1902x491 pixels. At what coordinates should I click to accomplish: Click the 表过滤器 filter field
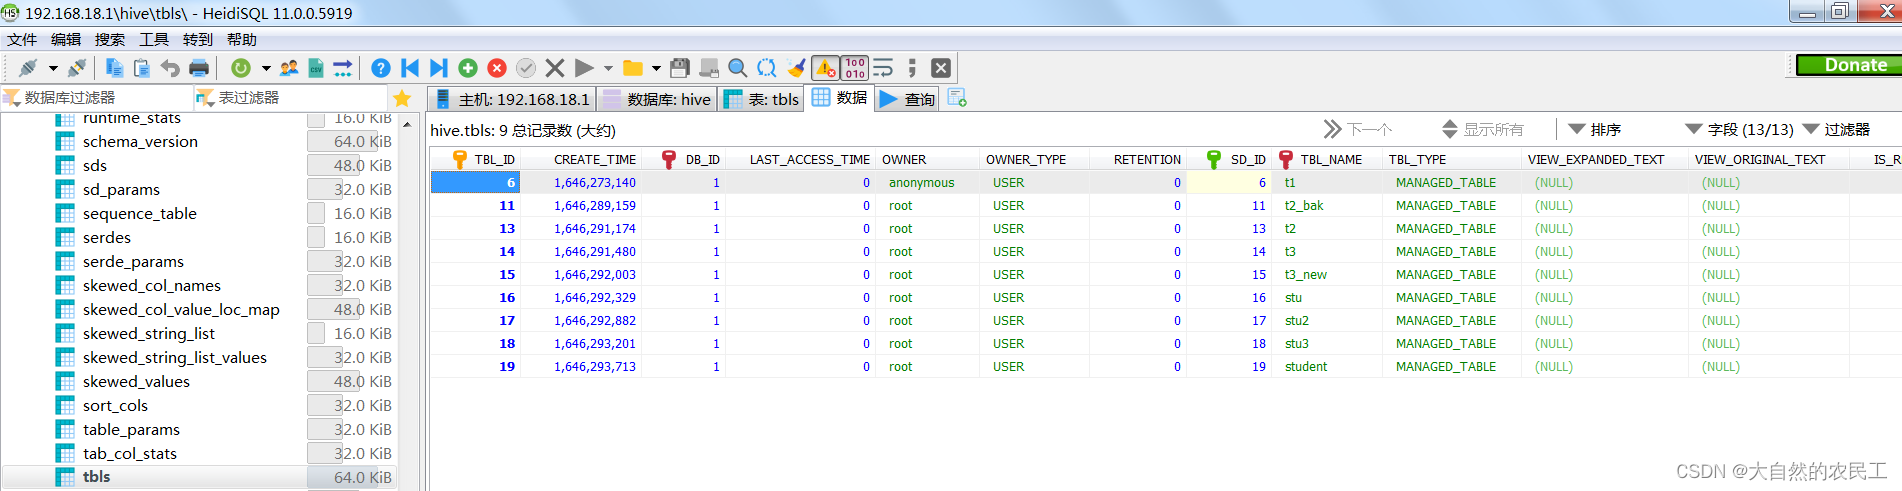pos(290,98)
